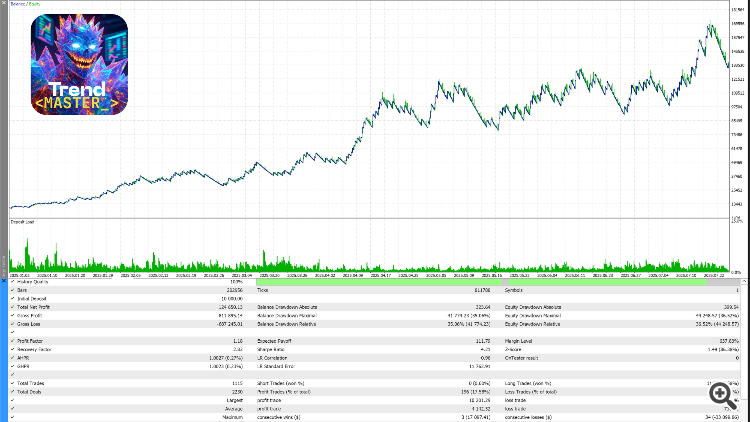Select the 'LR Standard Error' label

click(276, 366)
